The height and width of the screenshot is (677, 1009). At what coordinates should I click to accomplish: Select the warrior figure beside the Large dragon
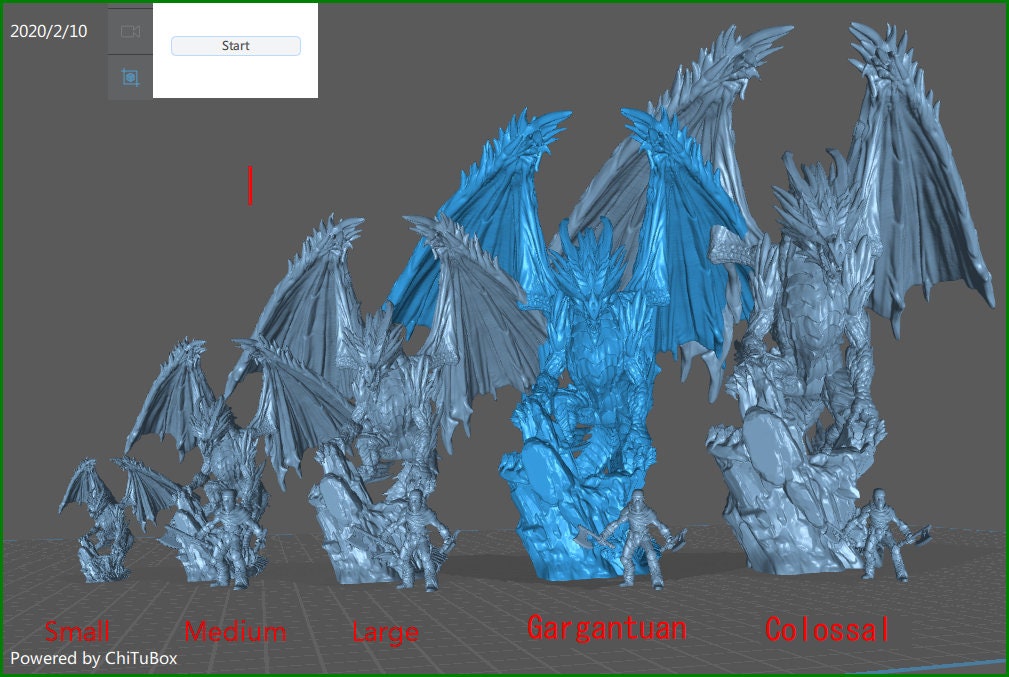(417, 539)
